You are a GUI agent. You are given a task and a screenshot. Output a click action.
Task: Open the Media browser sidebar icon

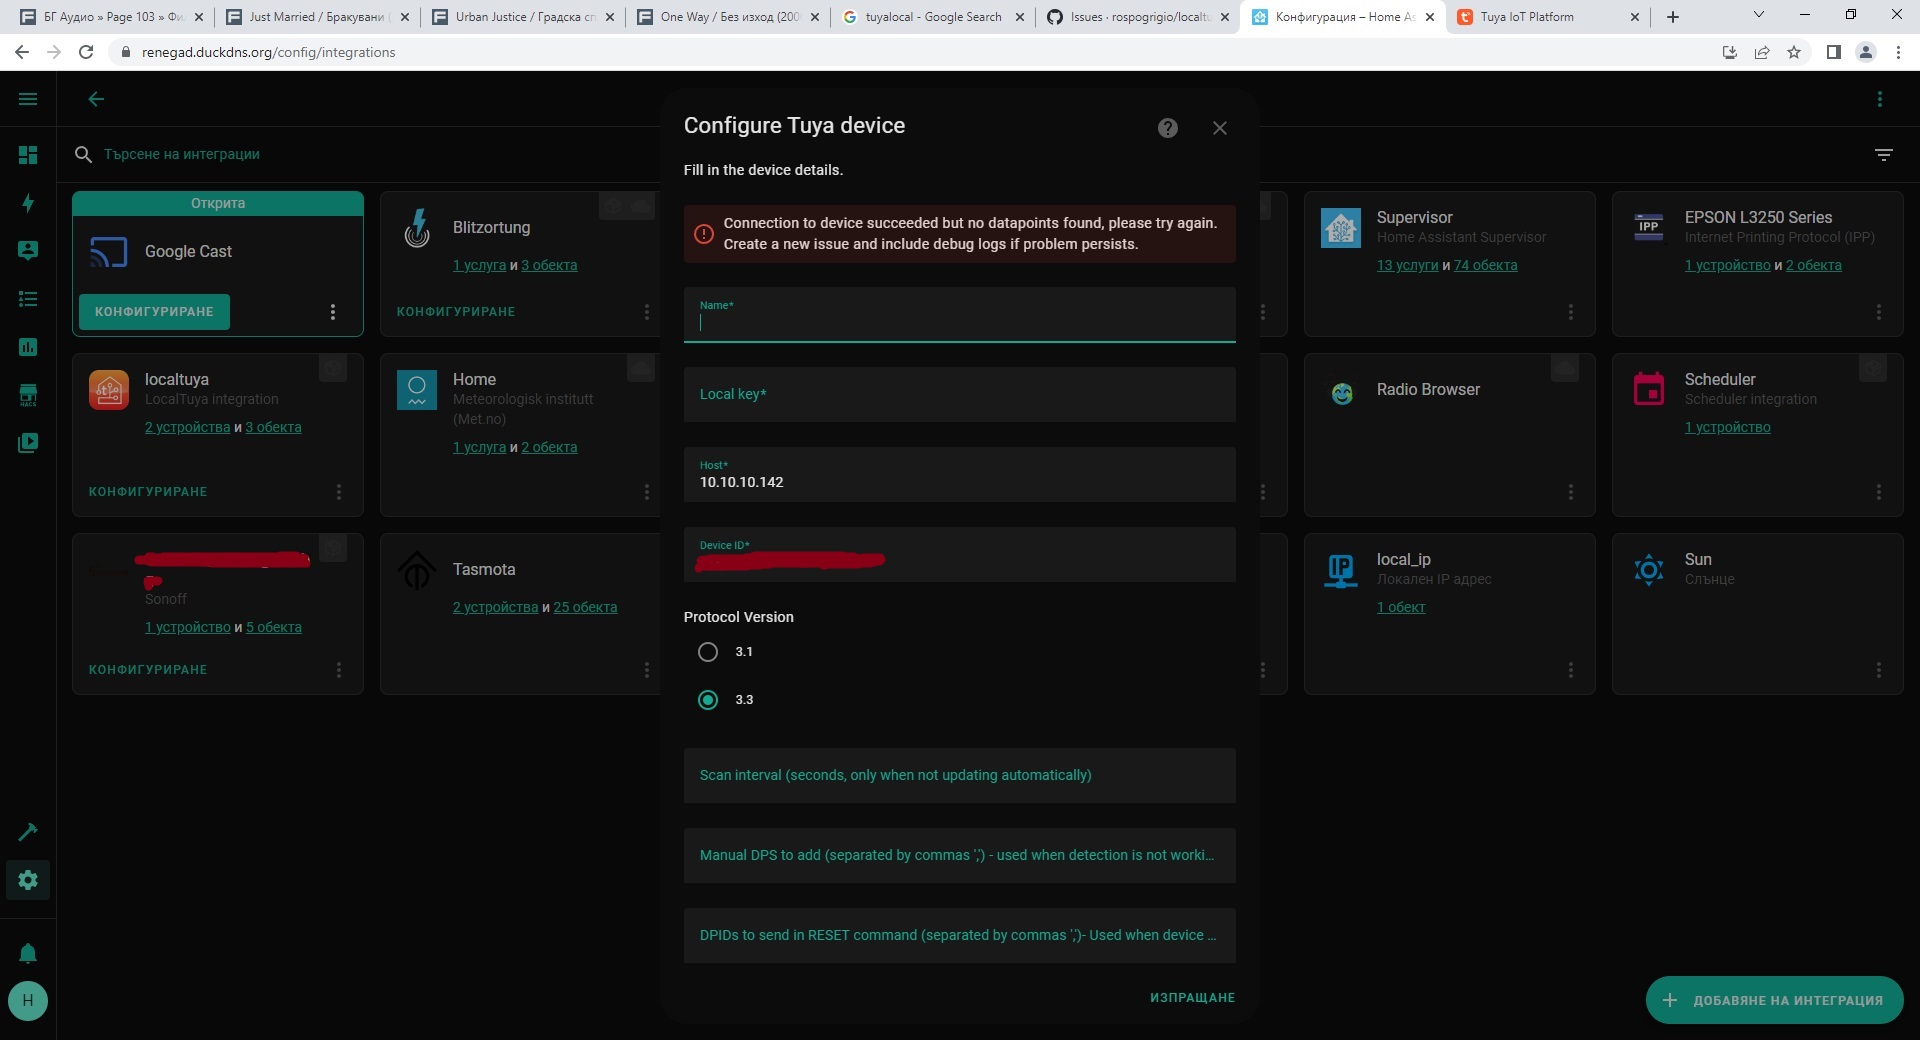(x=28, y=443)
